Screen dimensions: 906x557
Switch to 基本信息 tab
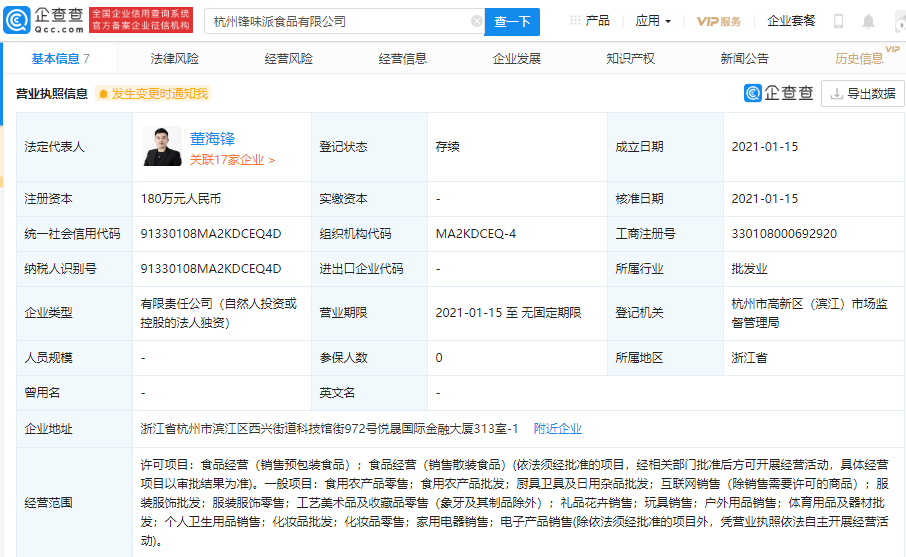coord(60,58)
